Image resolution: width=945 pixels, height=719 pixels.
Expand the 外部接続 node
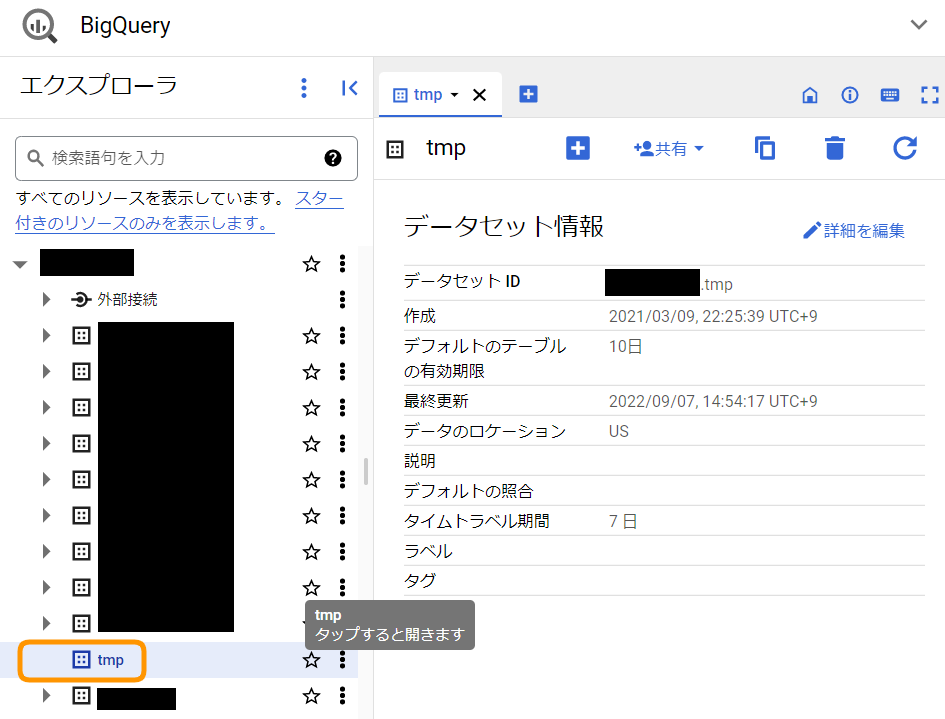coord(46,299)
